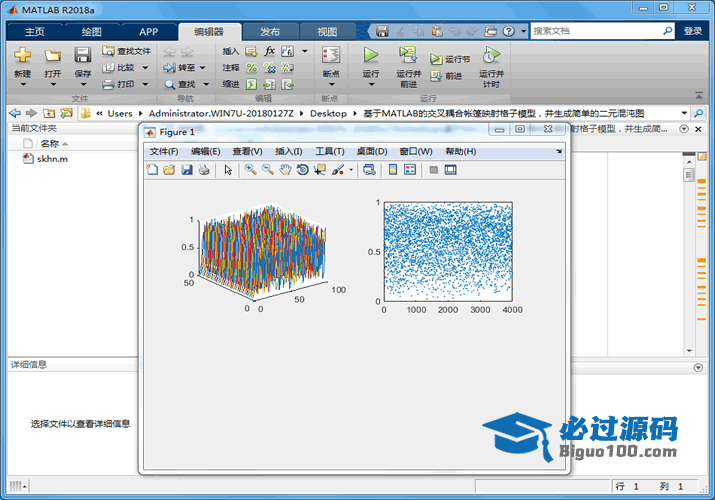Click the back arrow in address bar
This screenshot has height=500, width=715.
[x=15, y=113]
